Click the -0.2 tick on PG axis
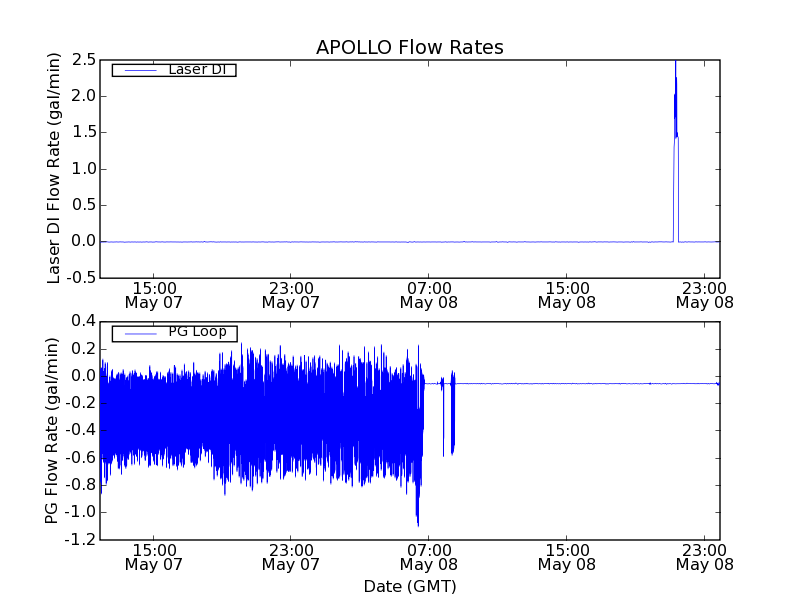 click(81, 403)
